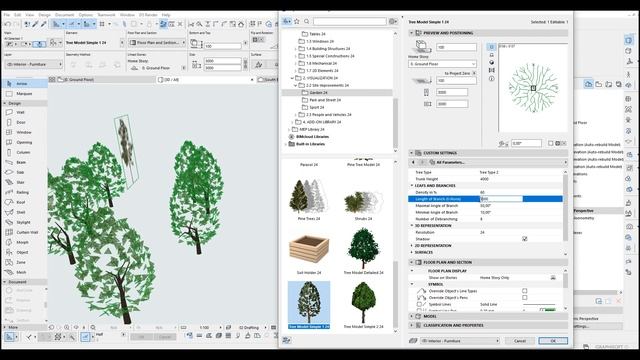Click the search magnifier icon in library browser

pyautogui.click(x=307, y=21)
